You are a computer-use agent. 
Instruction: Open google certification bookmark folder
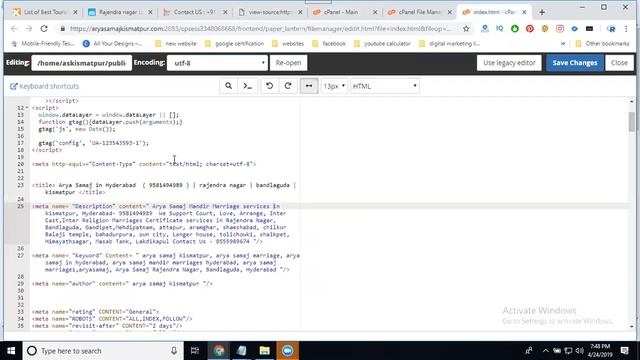tap(234, 43)
